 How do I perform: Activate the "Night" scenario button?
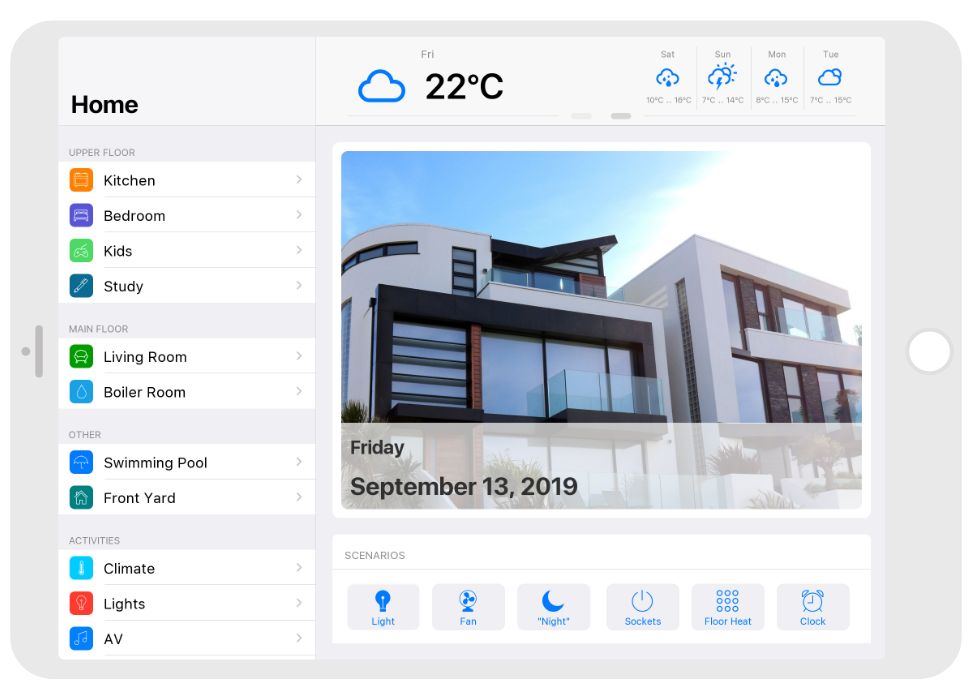pos(553,607)
